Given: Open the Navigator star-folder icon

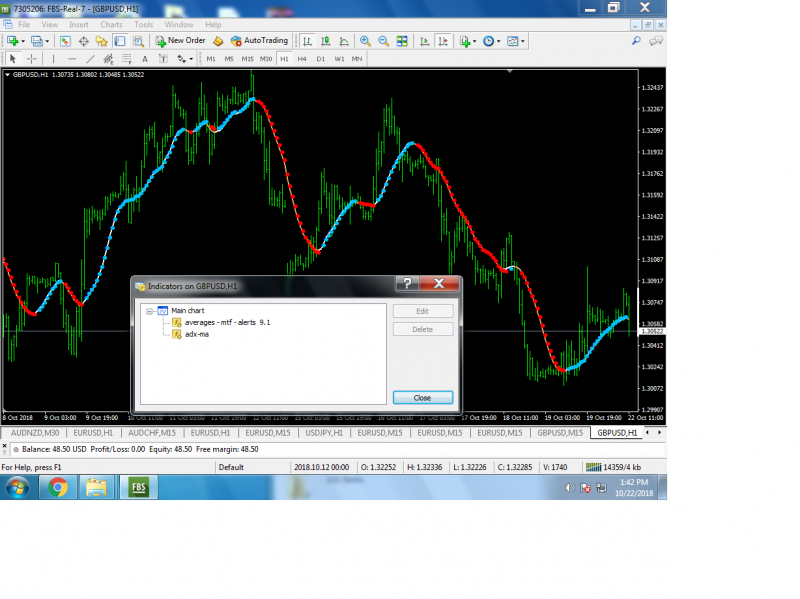Looking at the screenshot, I should [x=102, y=41].
